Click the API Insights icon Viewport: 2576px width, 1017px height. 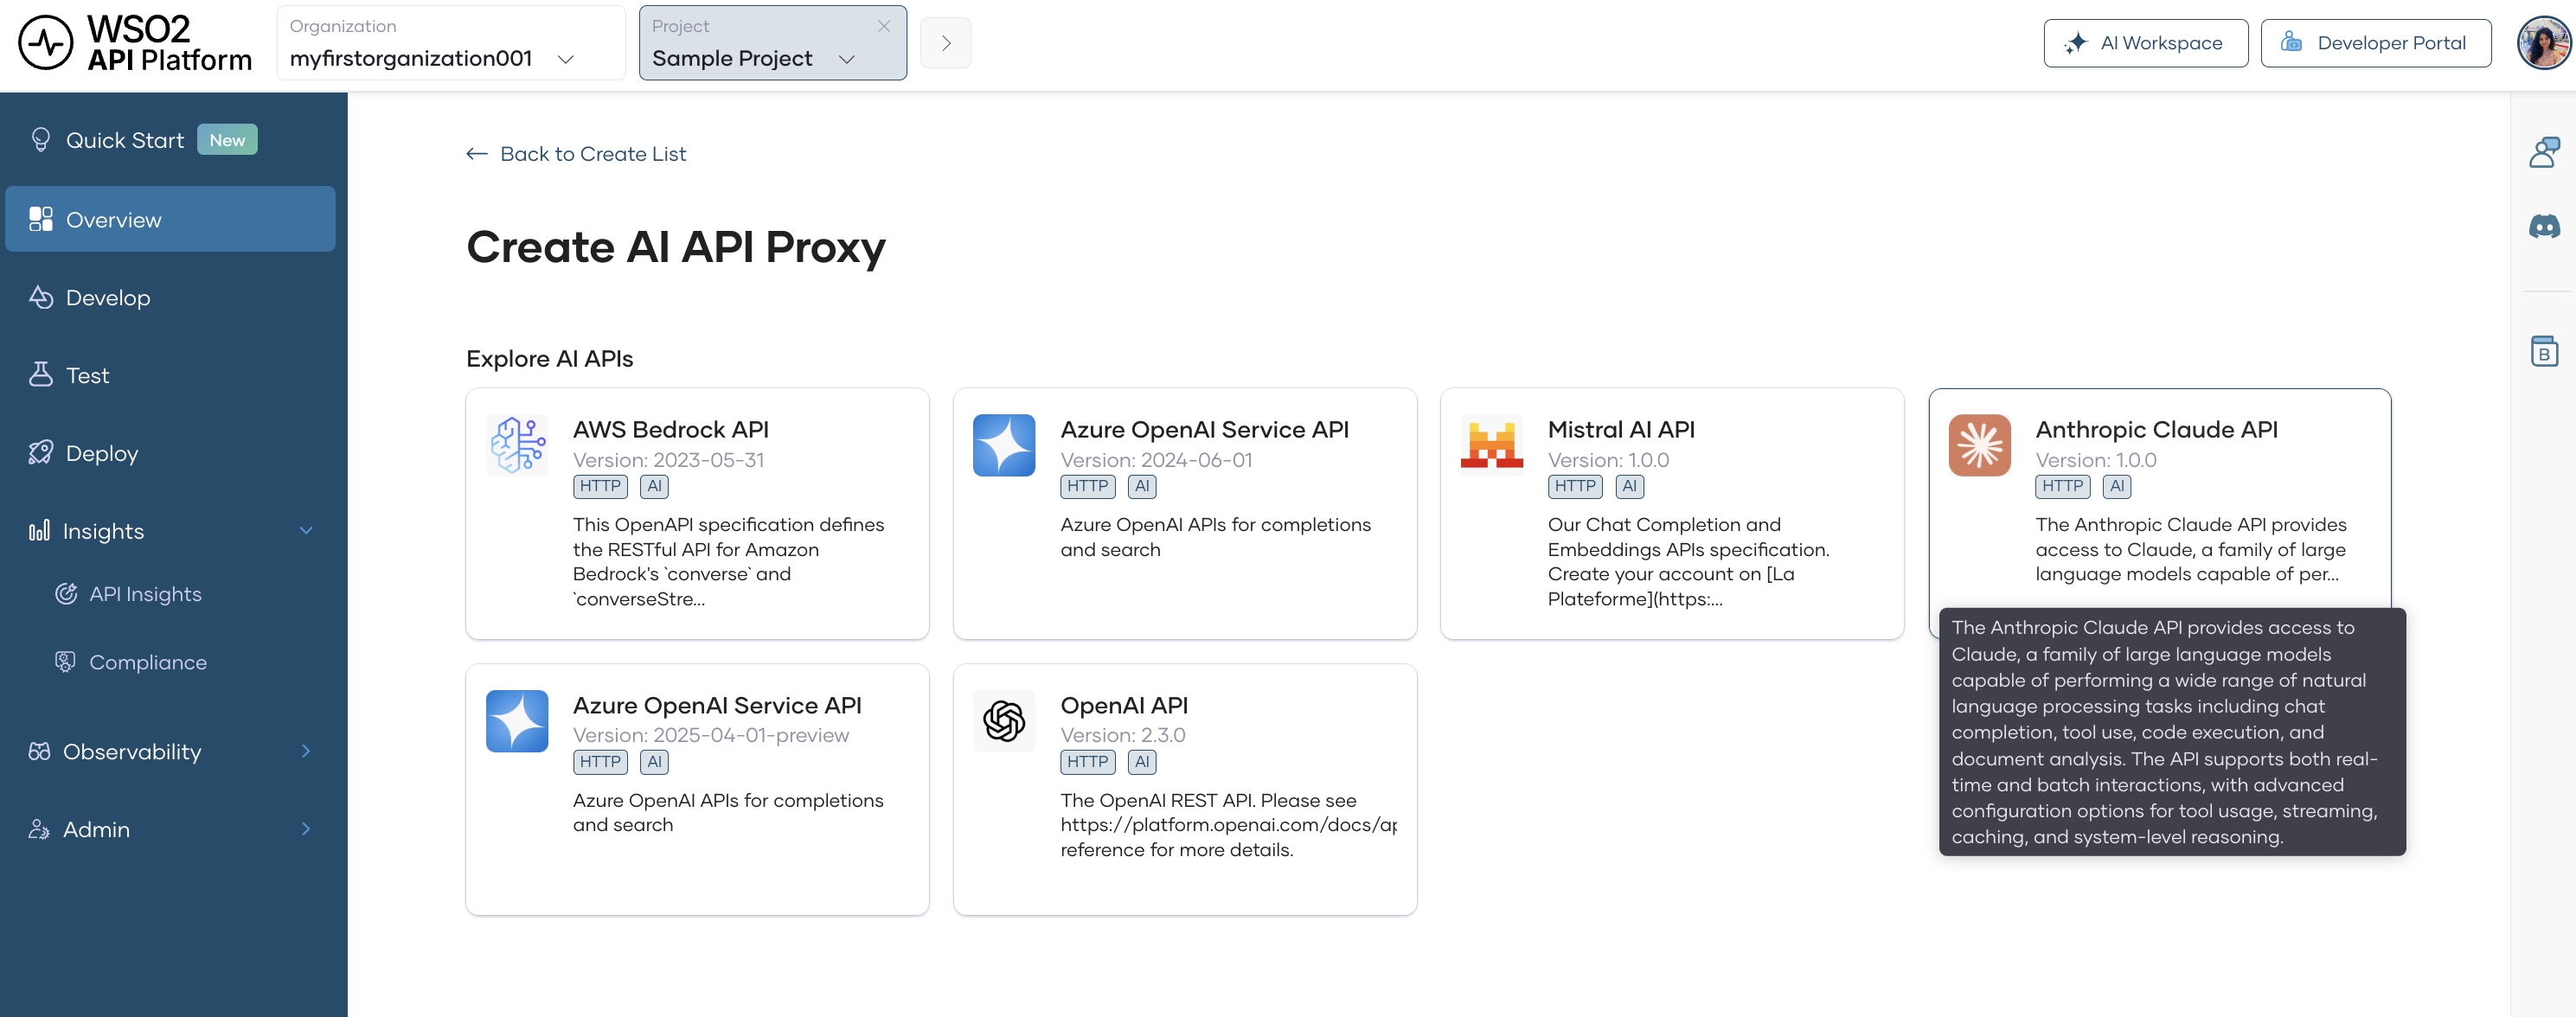(66, 594)
